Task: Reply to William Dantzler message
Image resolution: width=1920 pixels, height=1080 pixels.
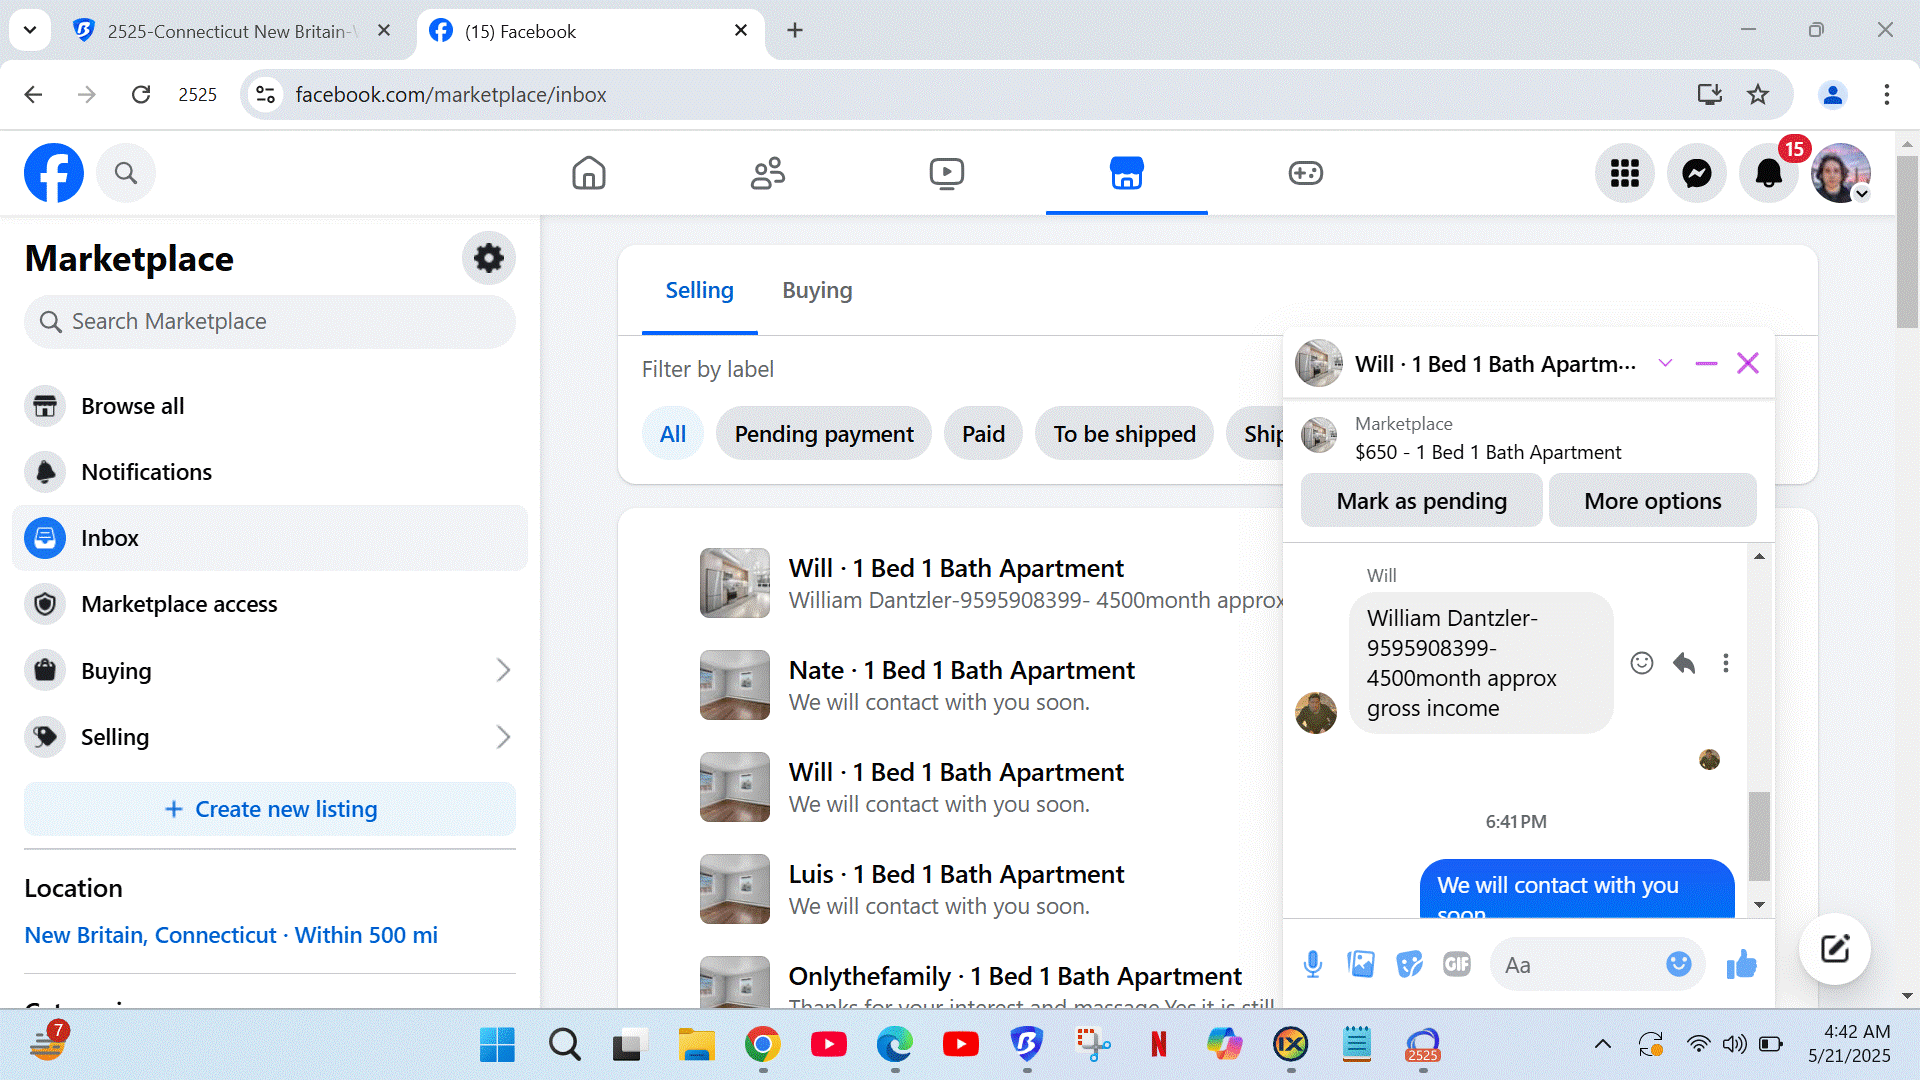Action: 1684,663
